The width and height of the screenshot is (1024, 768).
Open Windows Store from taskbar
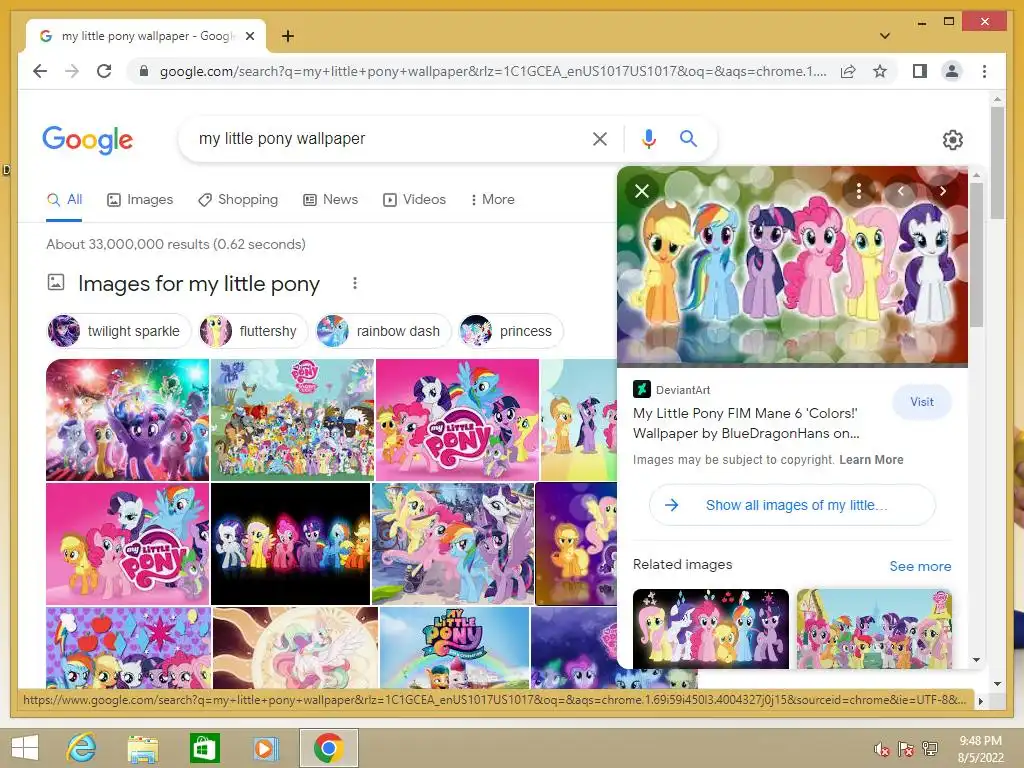pyautogui.click(x=204, y=747)
